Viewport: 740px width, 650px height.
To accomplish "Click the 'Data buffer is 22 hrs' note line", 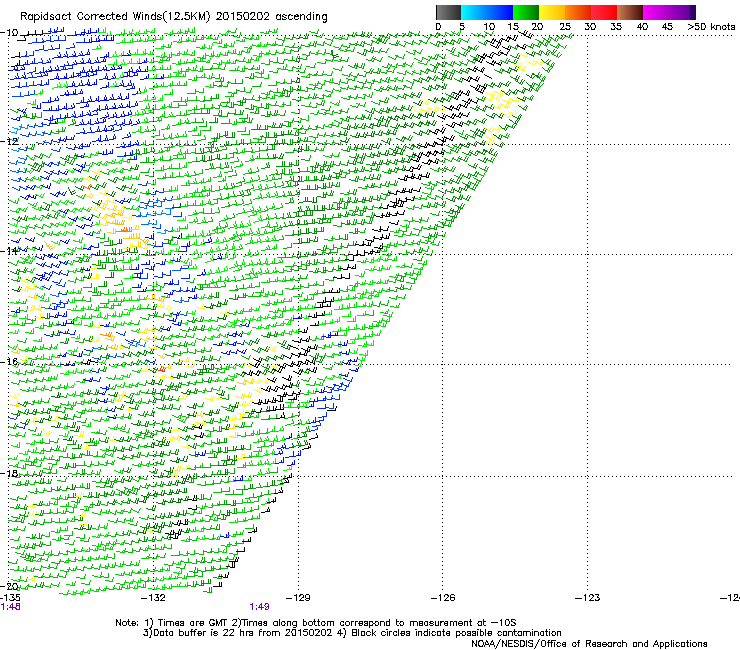I will (x=352, y=633).
